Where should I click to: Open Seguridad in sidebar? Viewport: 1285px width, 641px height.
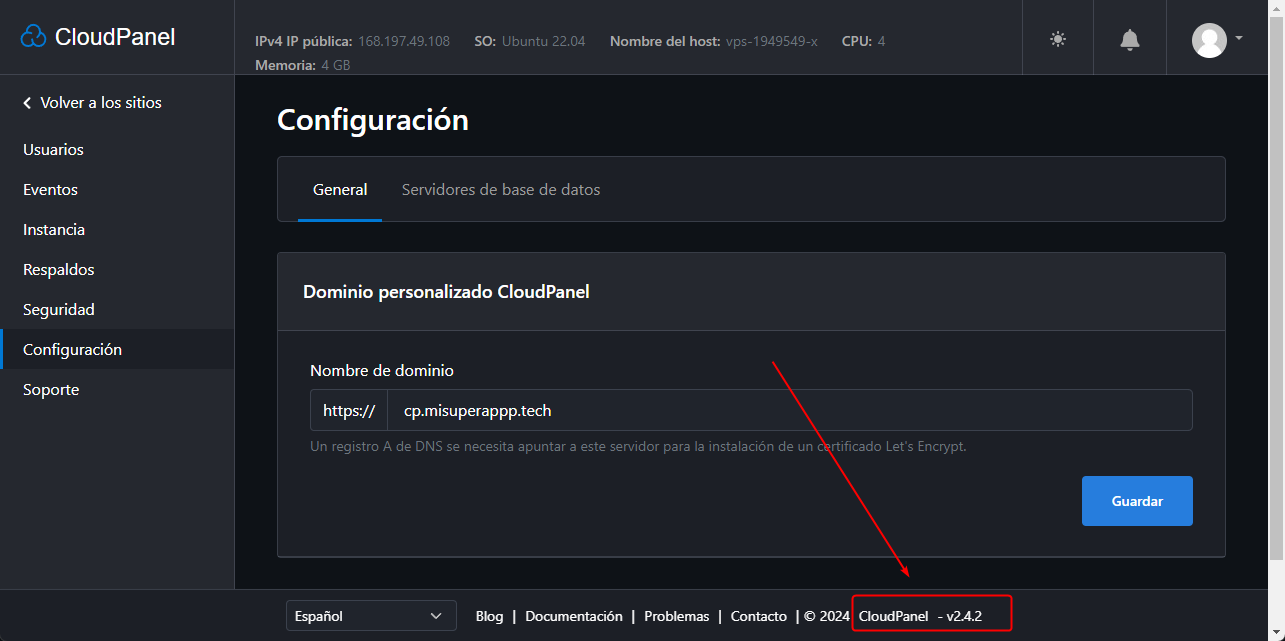(x=59, y=310)
